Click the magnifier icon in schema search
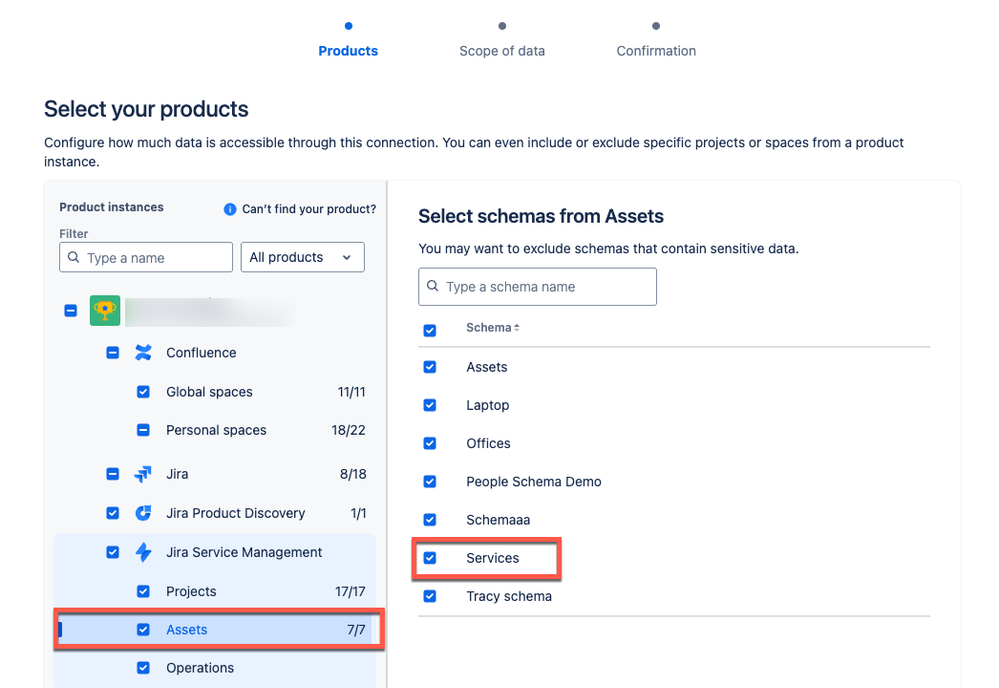 tap(433, 286)
